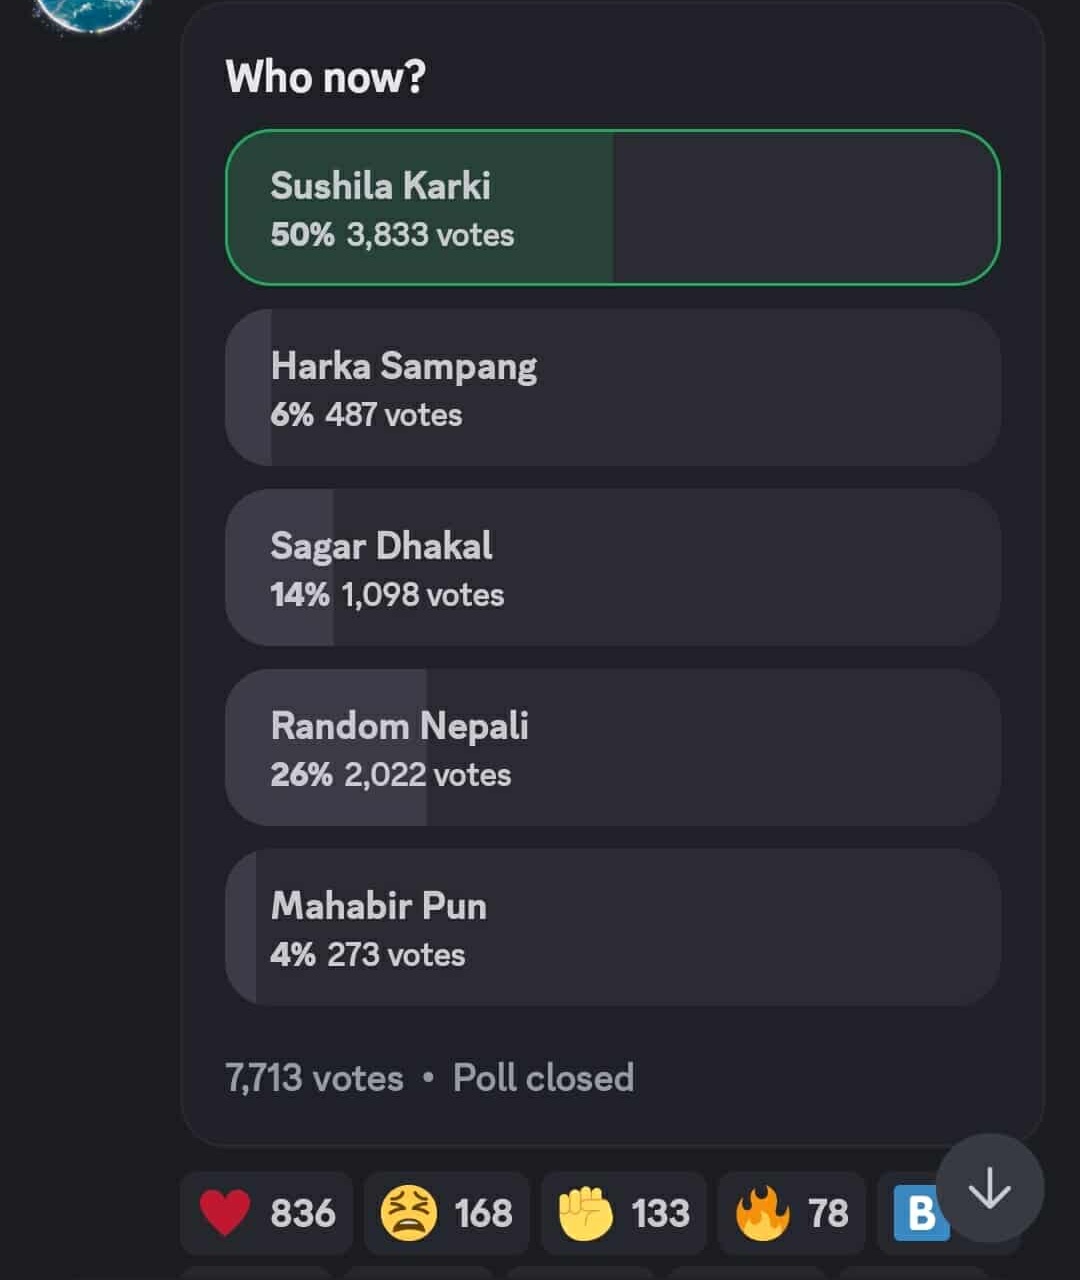Jump to latest with down arrow button
The height and width of the screenshot is (1280, 1080).
[x=990, y=1189]
